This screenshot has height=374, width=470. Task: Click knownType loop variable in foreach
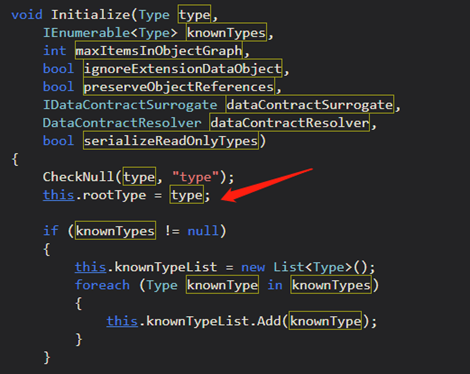[222, 284]
